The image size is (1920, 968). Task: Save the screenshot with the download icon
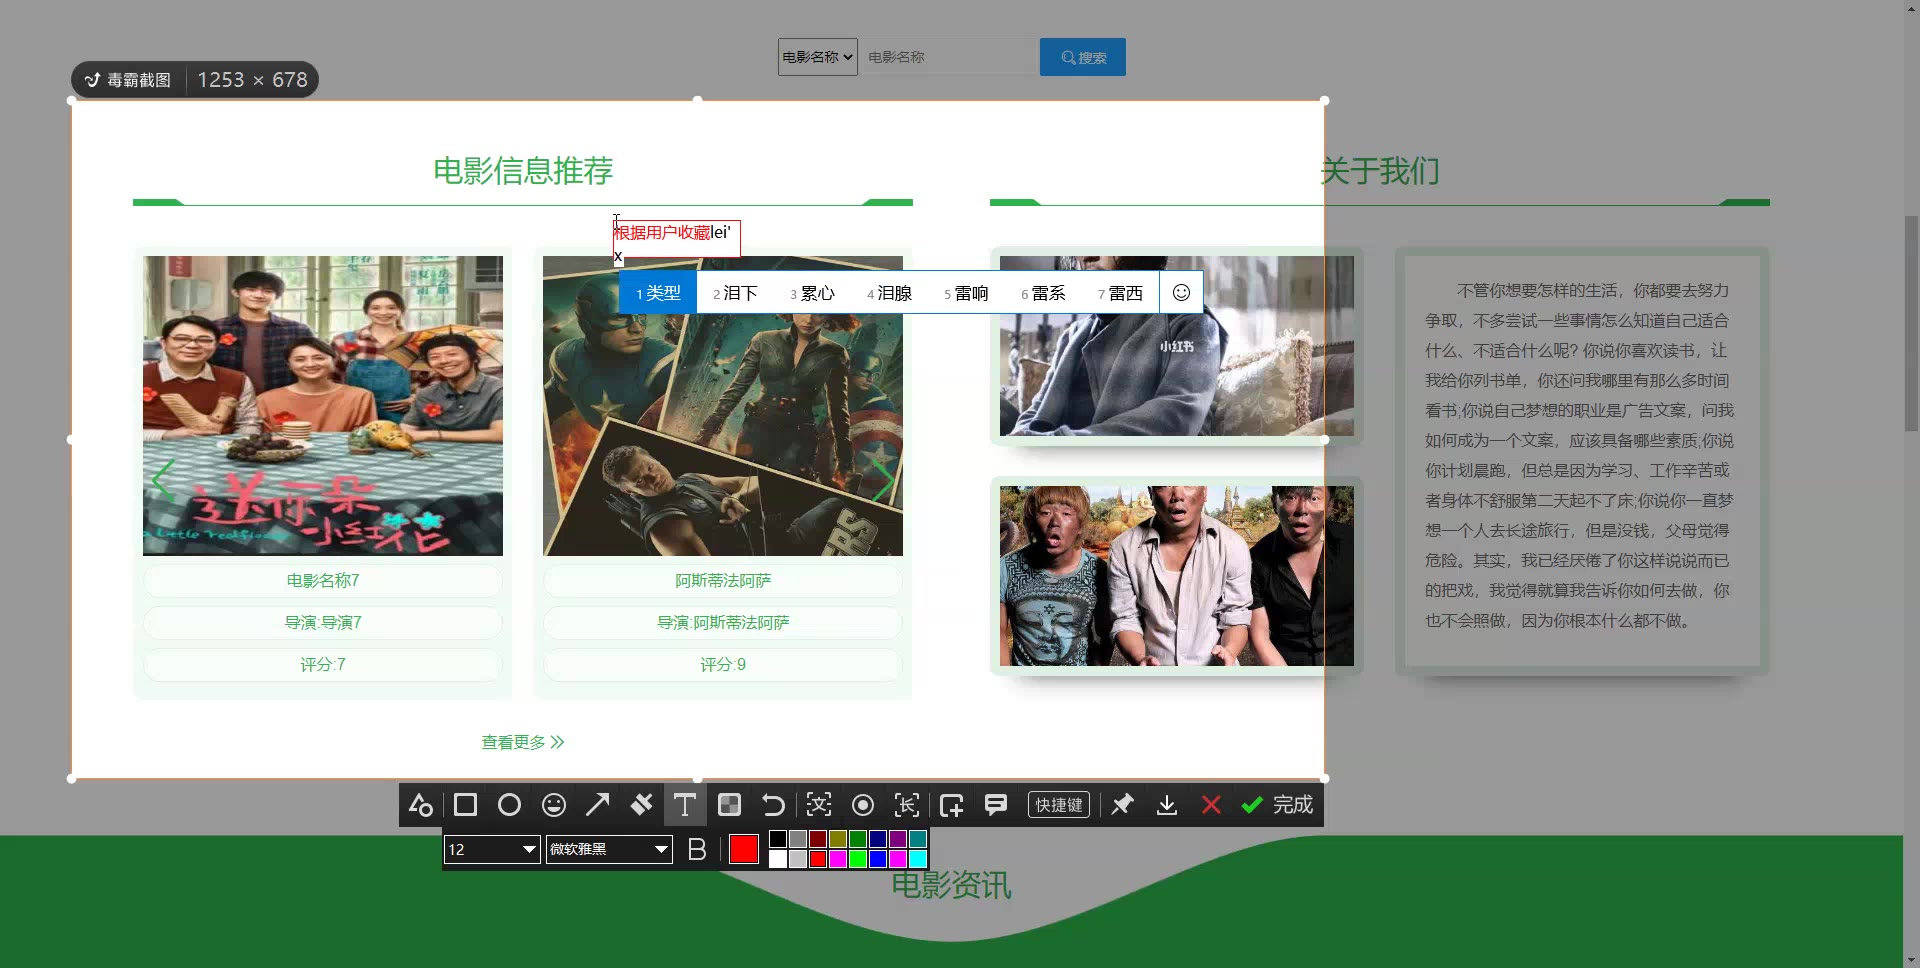tap(1166, 805)
